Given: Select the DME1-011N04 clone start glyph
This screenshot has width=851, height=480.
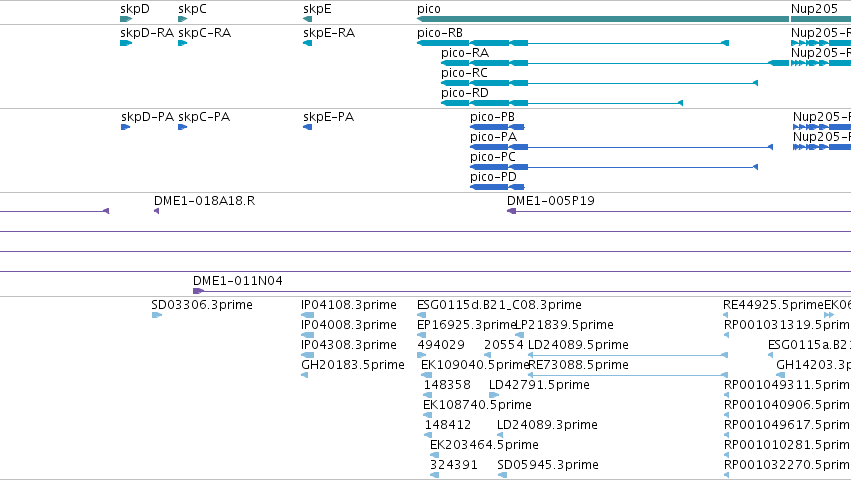Looking at the screenshot, I should pos(199,291).
